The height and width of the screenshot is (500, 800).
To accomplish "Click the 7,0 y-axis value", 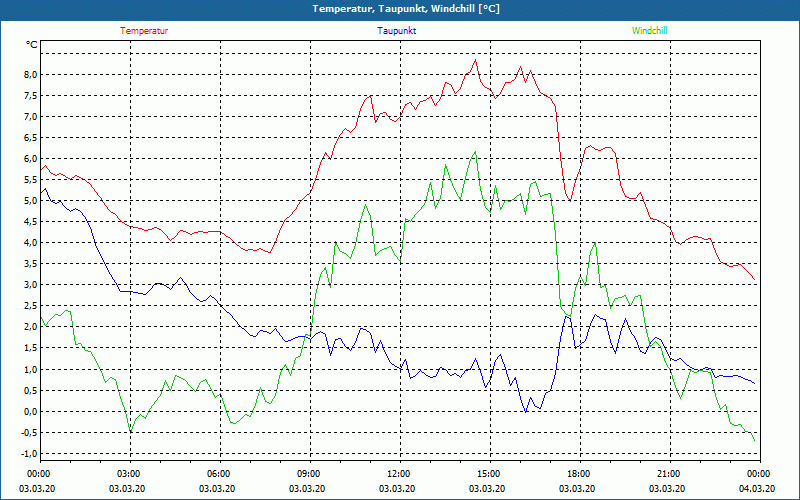I will 30,116.
